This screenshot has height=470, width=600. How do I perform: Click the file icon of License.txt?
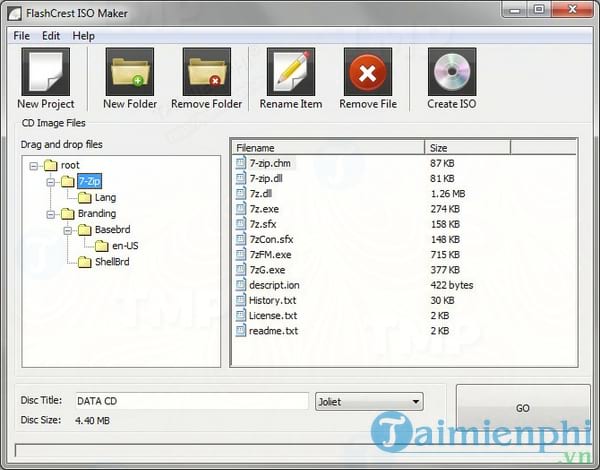tap(240, 315)
